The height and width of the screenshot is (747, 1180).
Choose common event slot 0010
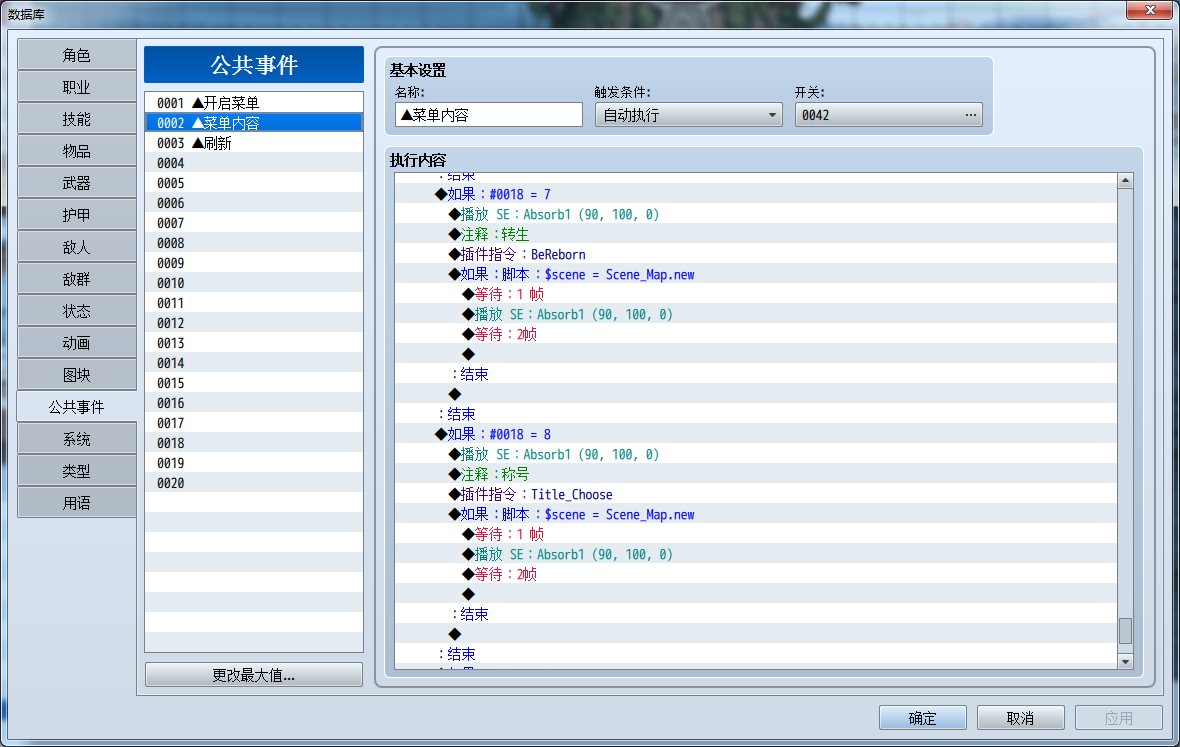(x=254, y=283)
